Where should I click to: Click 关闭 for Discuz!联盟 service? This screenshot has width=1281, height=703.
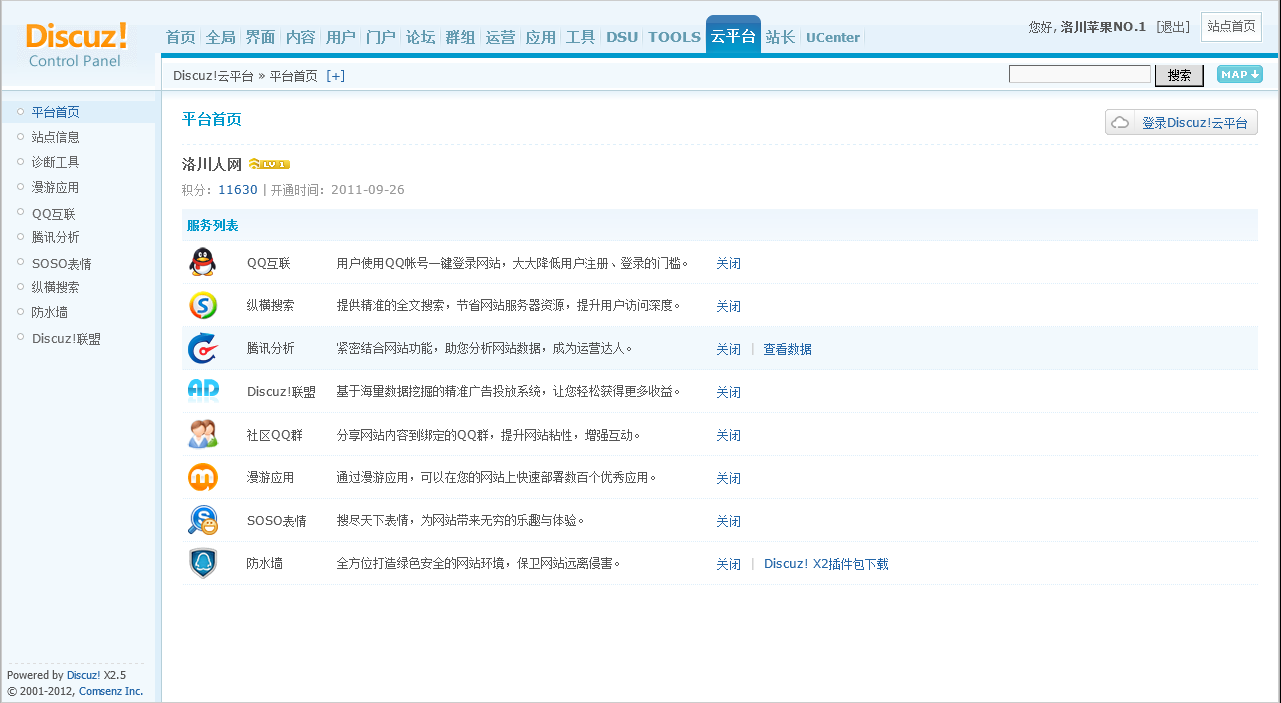[728, 393]
